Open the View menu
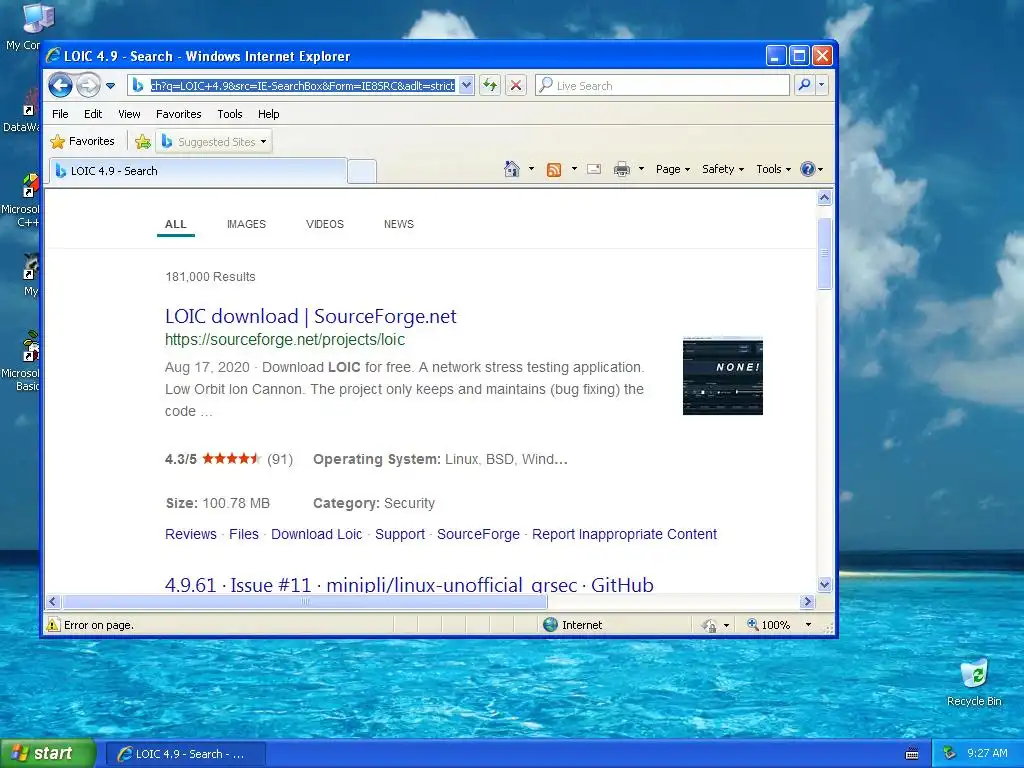Screen dimensions: 1024x768 [129, 114]
